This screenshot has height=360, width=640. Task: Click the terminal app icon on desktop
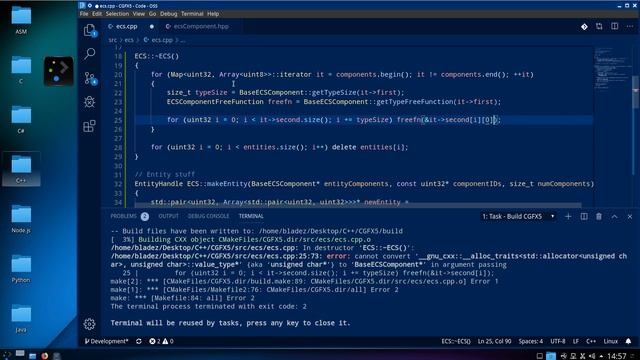tap(58, 71)
